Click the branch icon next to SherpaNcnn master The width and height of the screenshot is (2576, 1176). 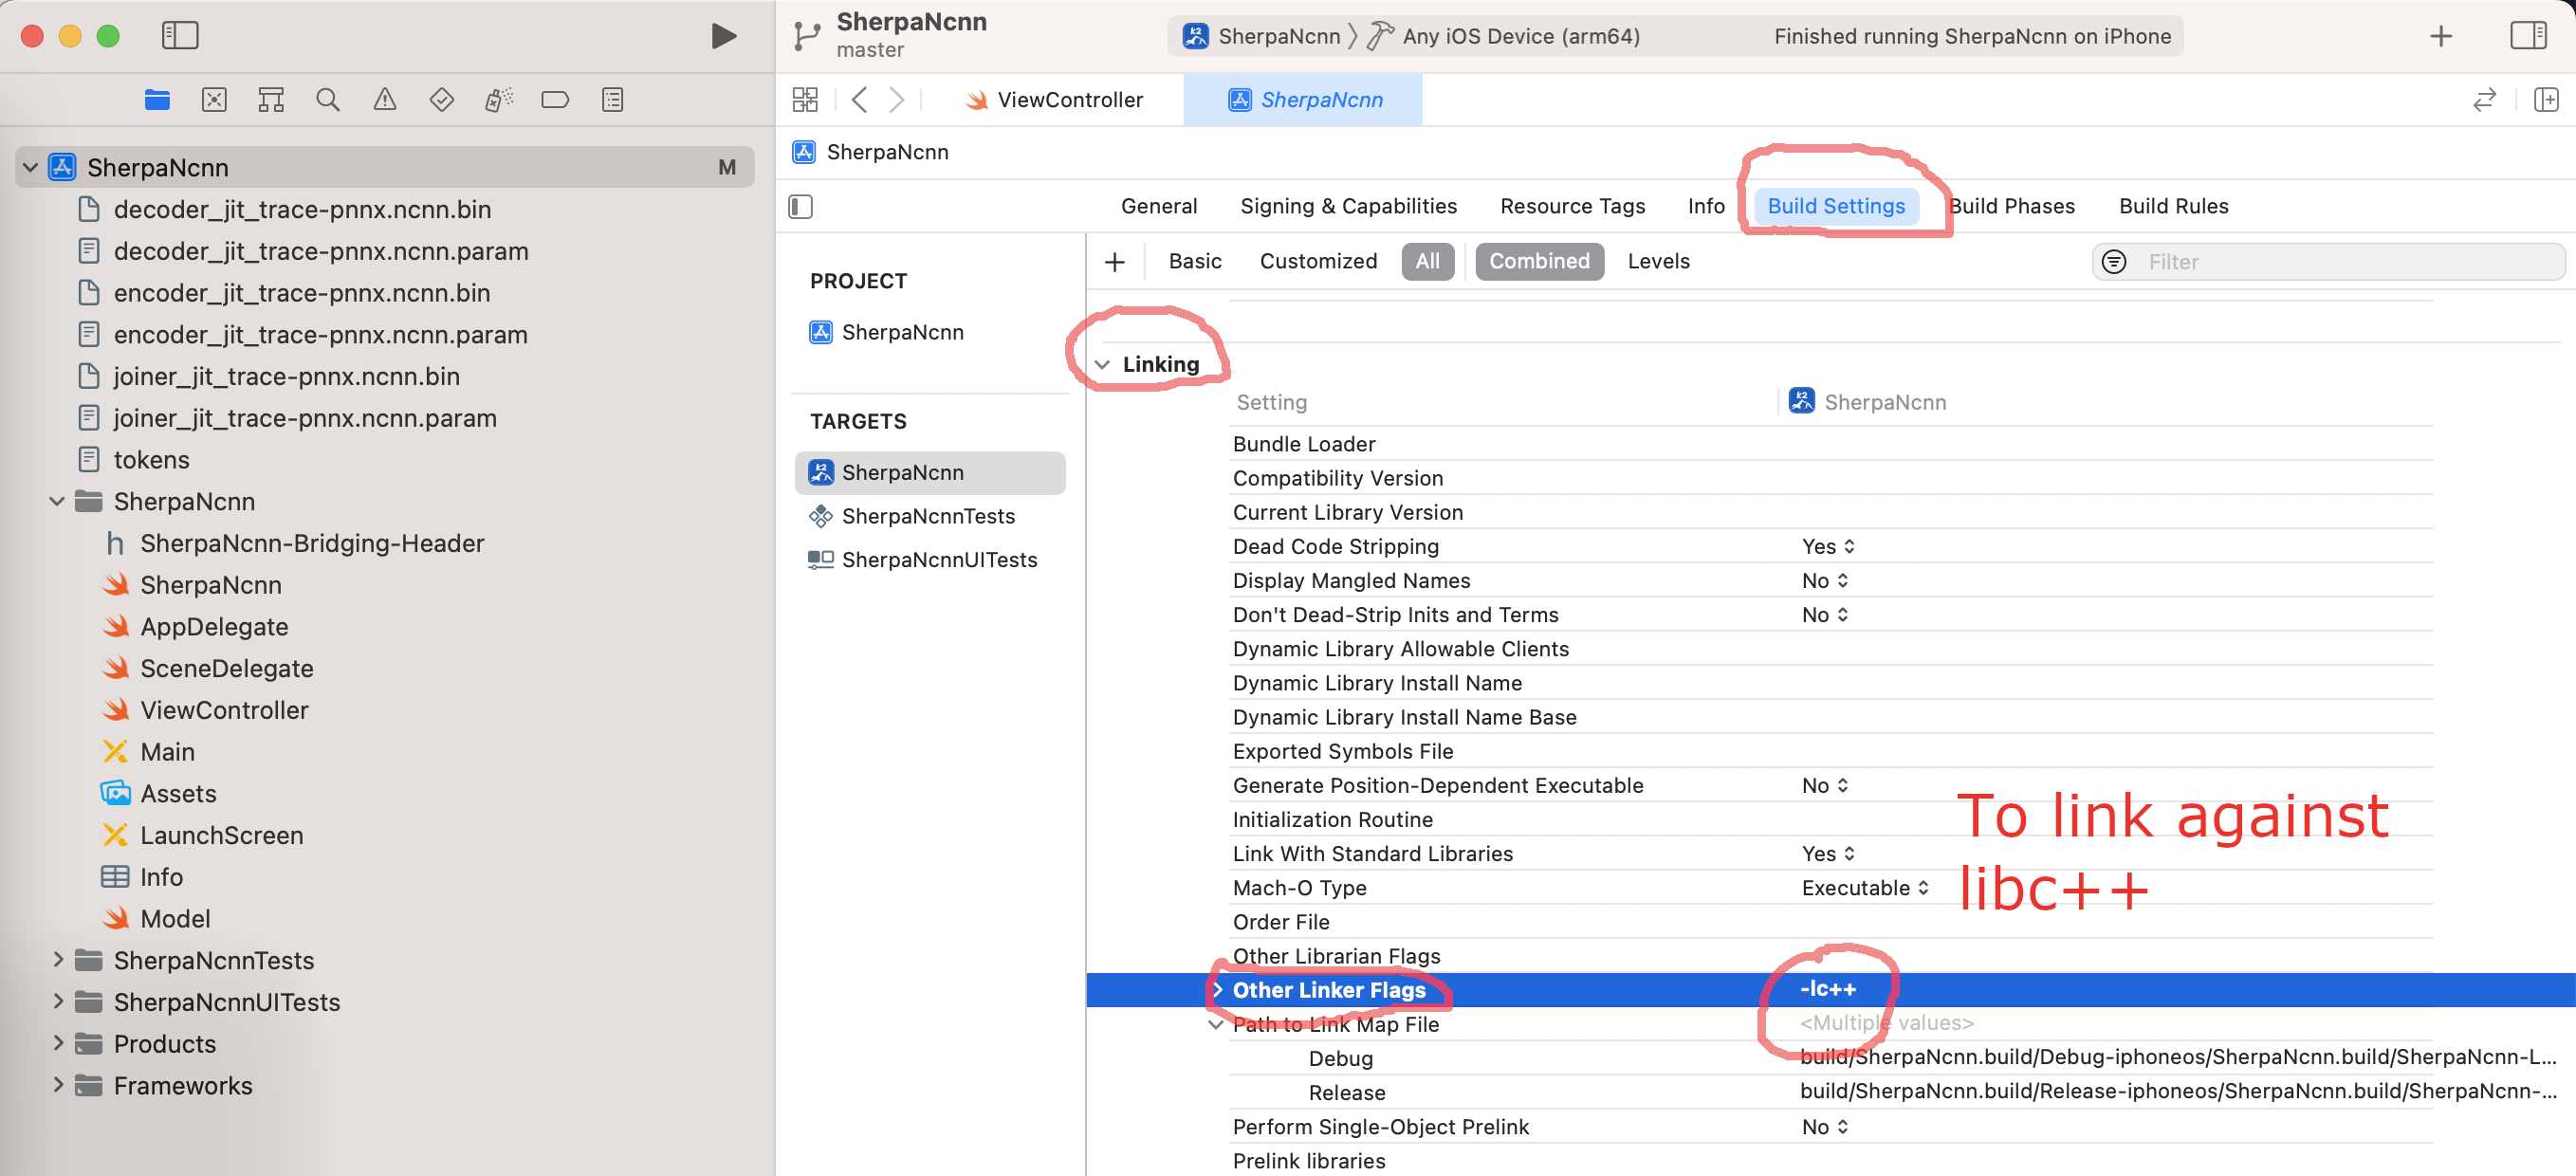(x=807, y=36)
